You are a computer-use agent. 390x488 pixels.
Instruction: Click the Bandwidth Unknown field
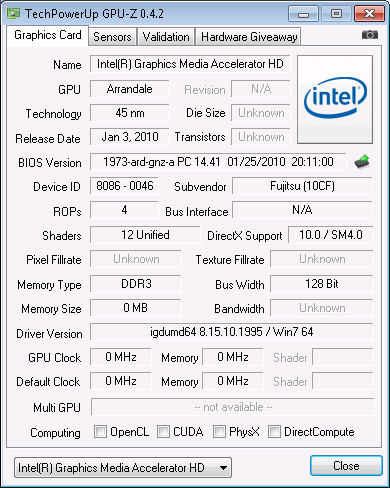pos(322,308)
